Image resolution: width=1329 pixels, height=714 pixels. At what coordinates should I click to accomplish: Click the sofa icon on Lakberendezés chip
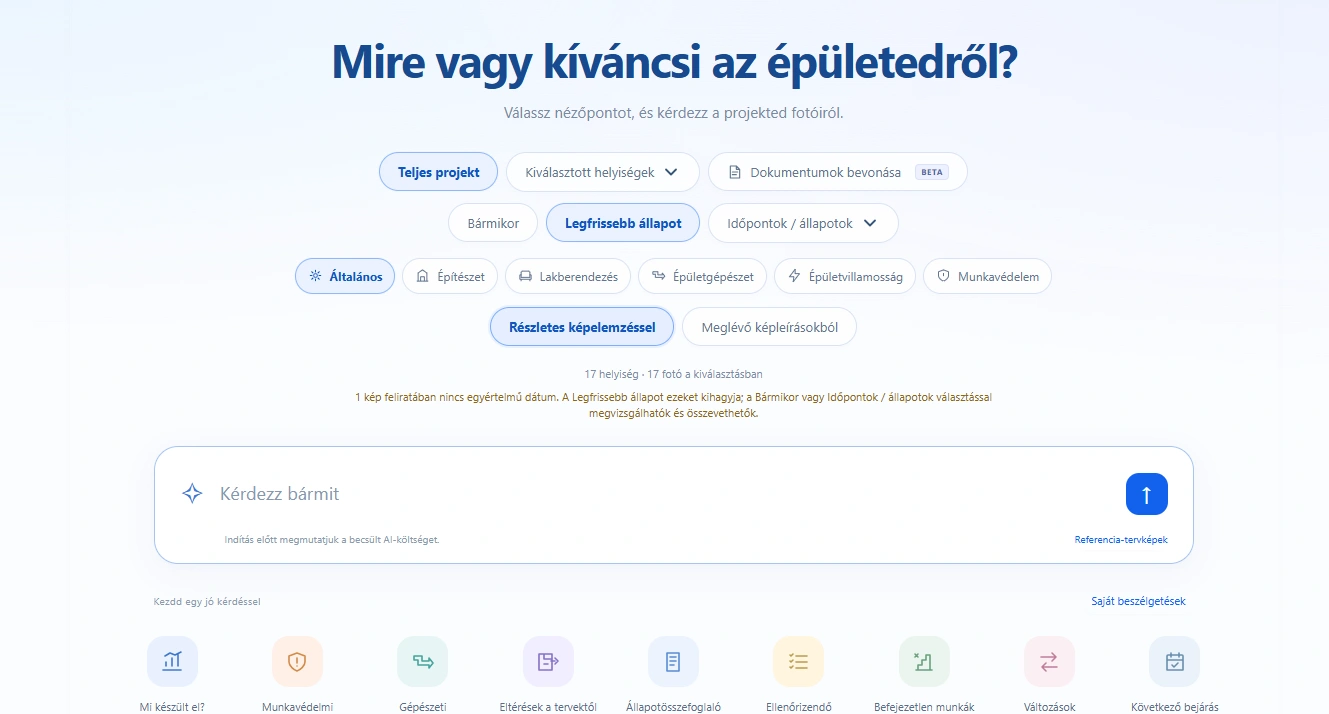[x=526, y=276]
